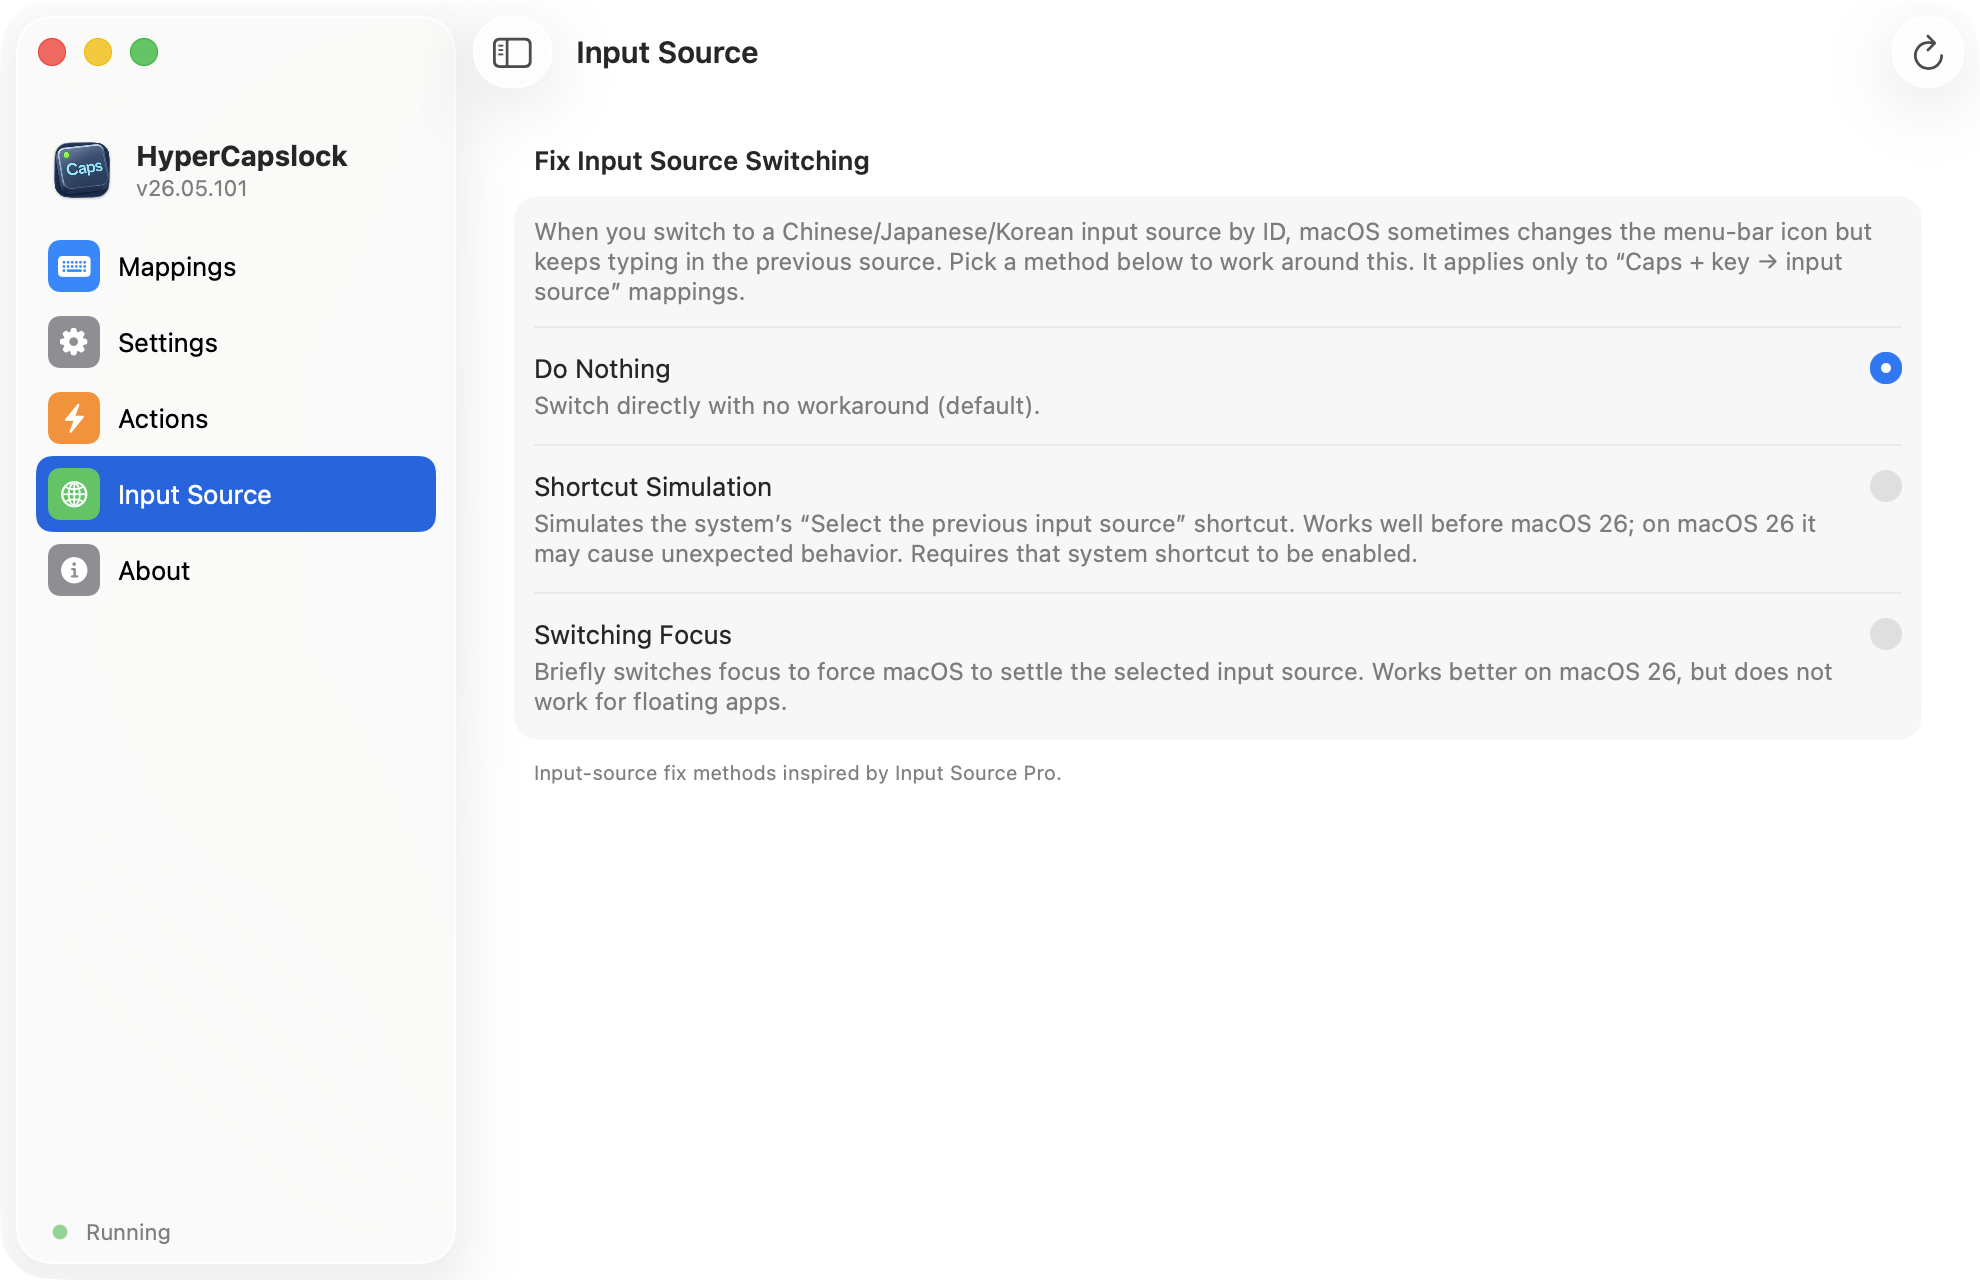Select the Shortcut Simulation radio button

click(1885, 486)
